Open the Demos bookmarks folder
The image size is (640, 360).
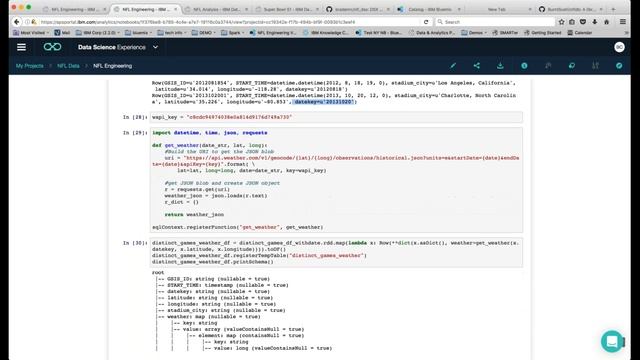pos(473,33)
